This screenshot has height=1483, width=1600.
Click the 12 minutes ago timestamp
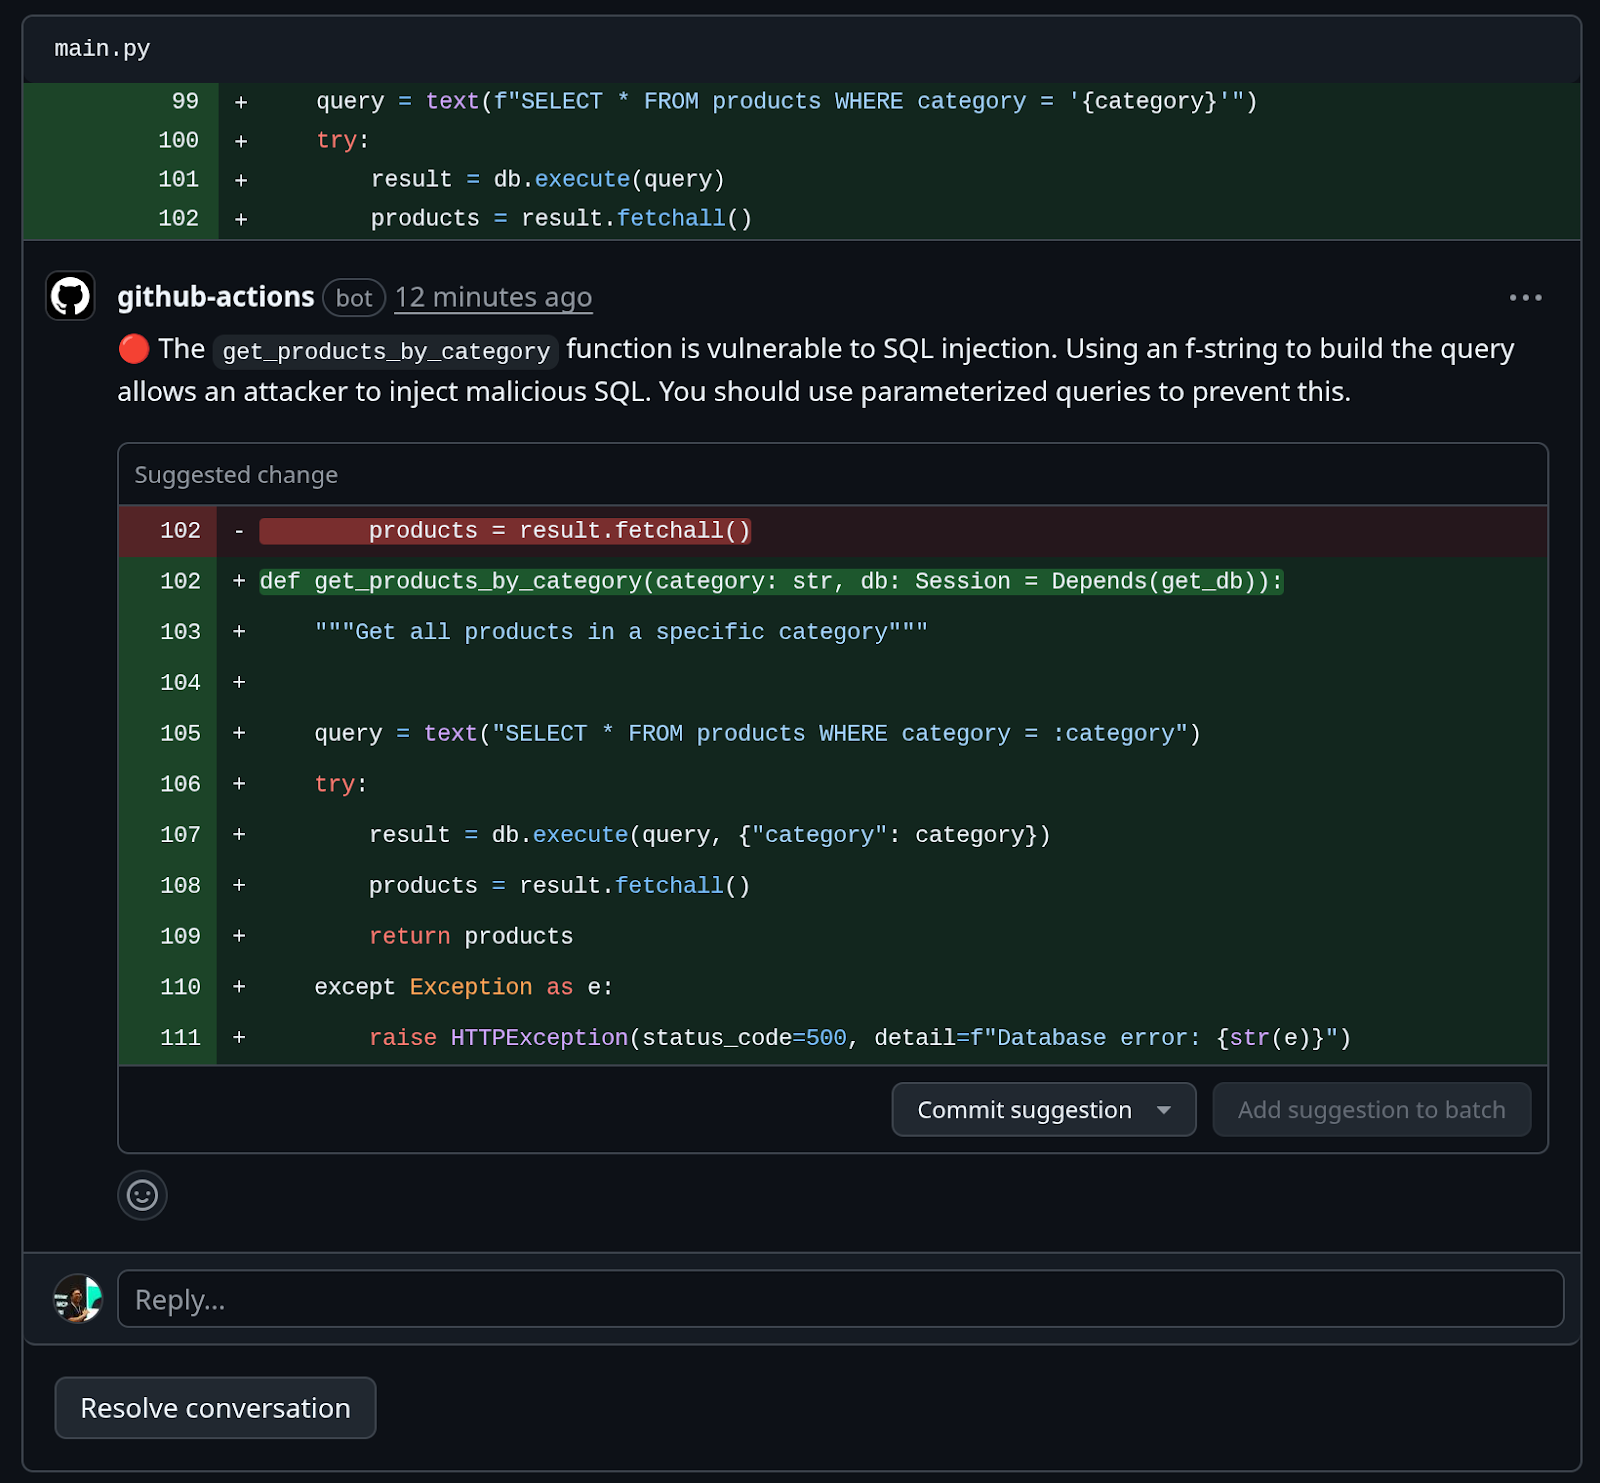(x=493, y=297)
